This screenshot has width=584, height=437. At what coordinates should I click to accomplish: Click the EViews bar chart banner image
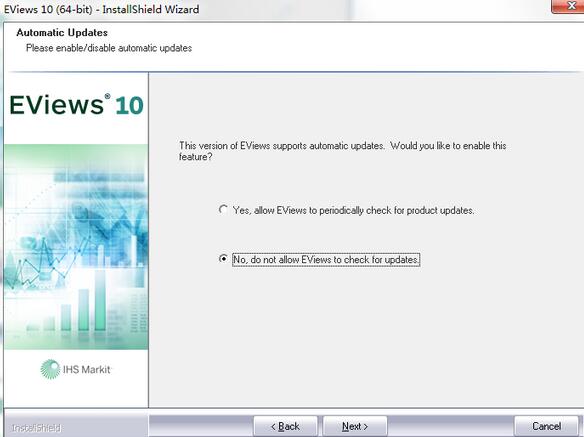[76, 247]
